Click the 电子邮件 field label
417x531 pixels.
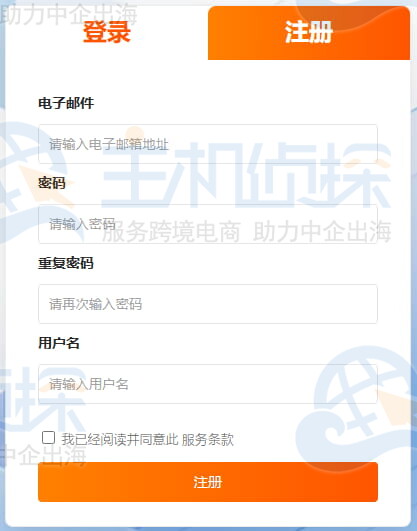coord(66,103)
